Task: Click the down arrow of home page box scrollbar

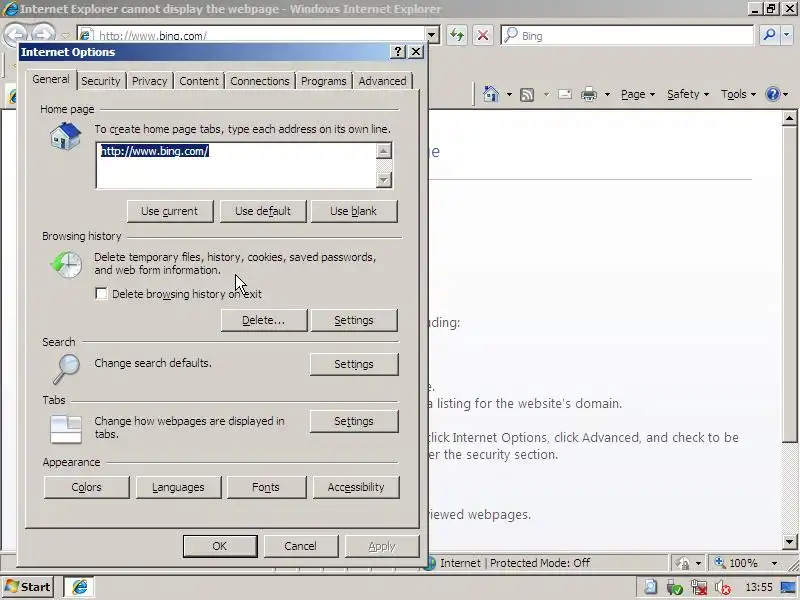Action: point(384,180)
